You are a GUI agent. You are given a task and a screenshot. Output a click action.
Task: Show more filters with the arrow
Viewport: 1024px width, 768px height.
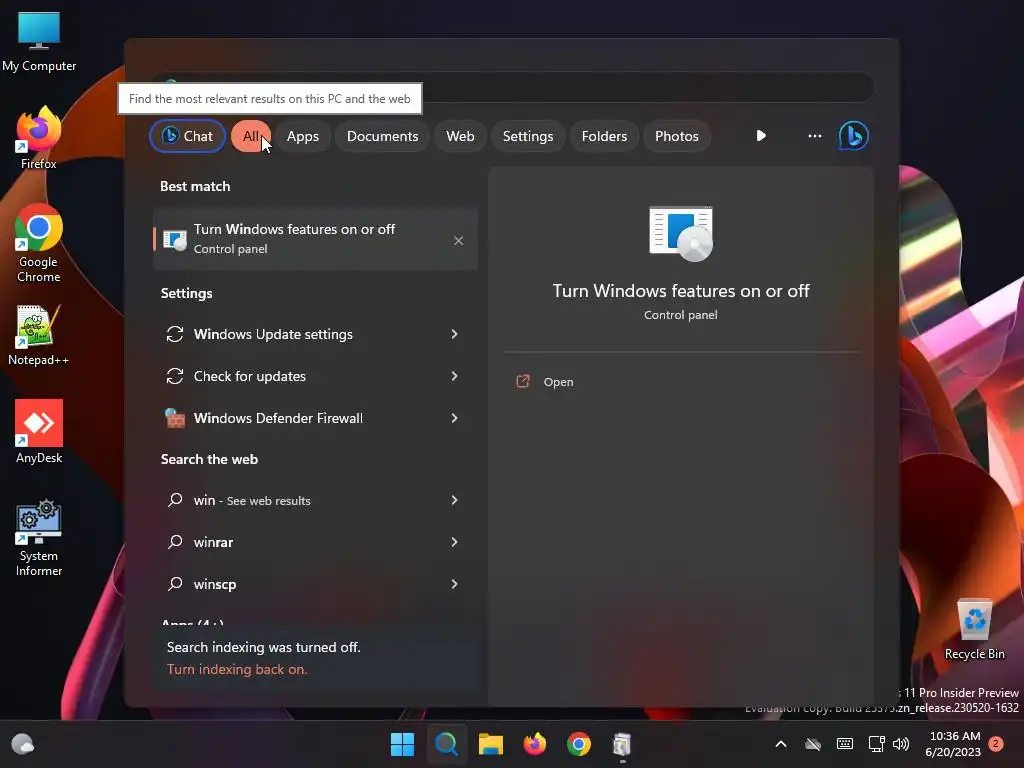[x=761, y=136]
